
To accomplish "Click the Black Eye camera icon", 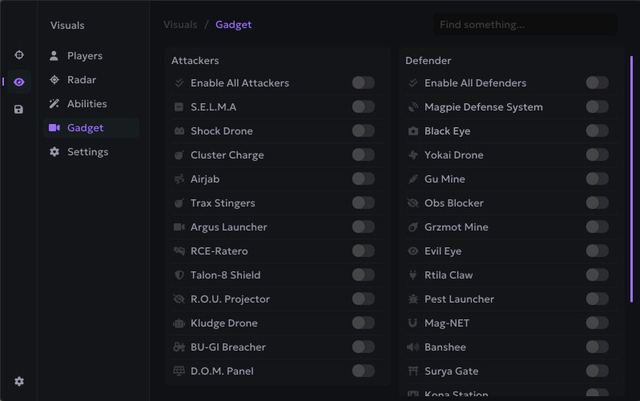I will [x=413, y=131].
